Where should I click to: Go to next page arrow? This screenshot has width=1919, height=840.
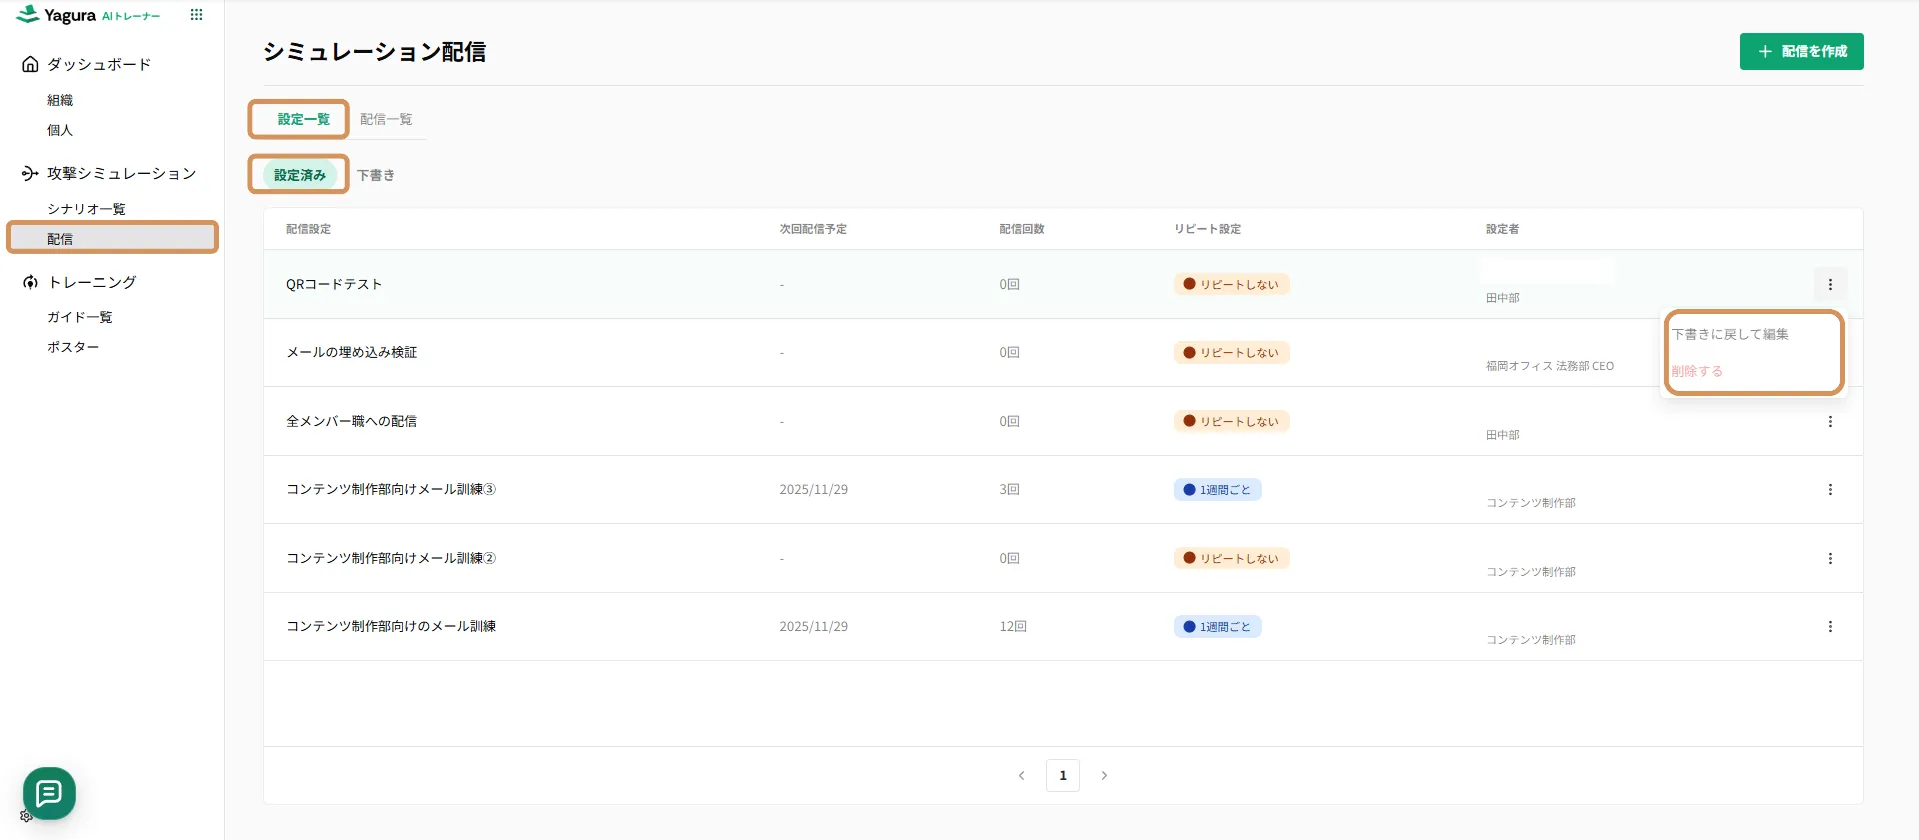tap(1104, 775)
